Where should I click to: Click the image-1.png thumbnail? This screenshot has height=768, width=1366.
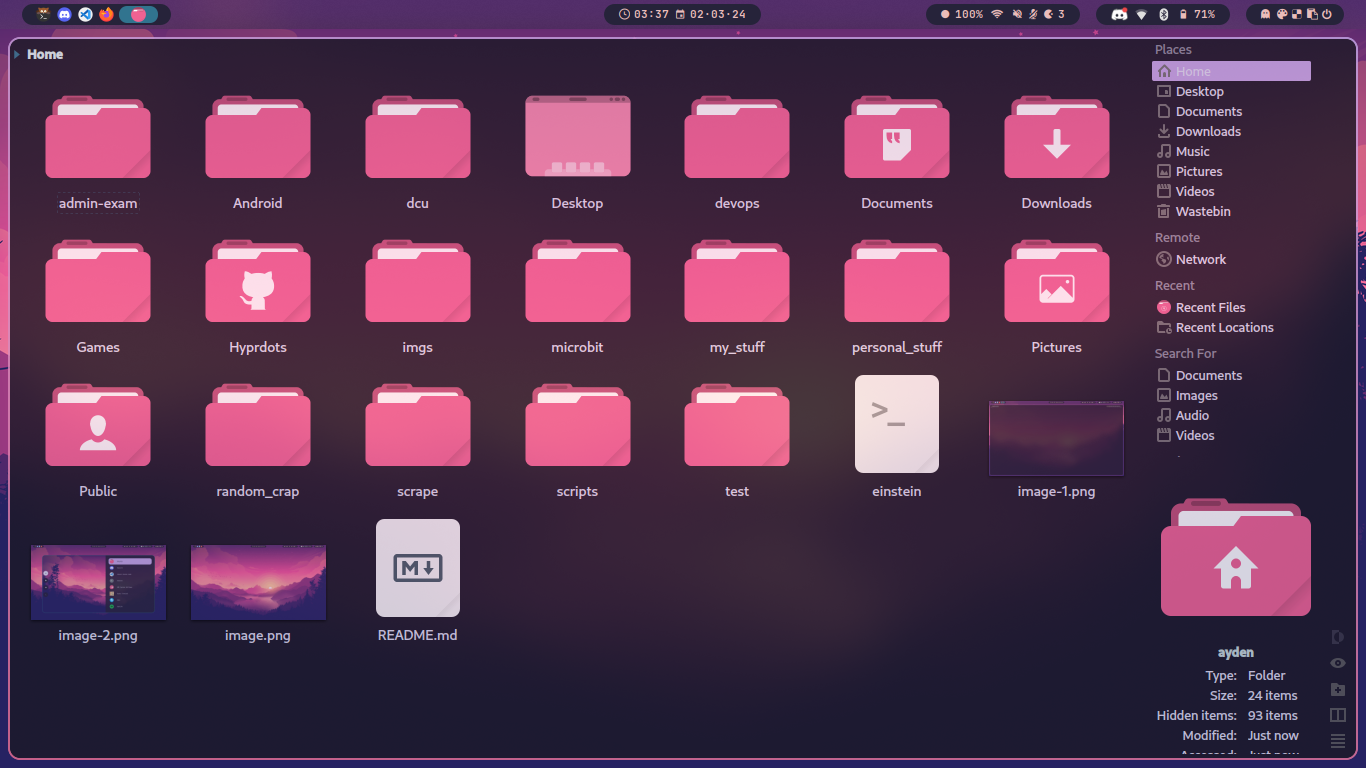[x=1057, y=438]
